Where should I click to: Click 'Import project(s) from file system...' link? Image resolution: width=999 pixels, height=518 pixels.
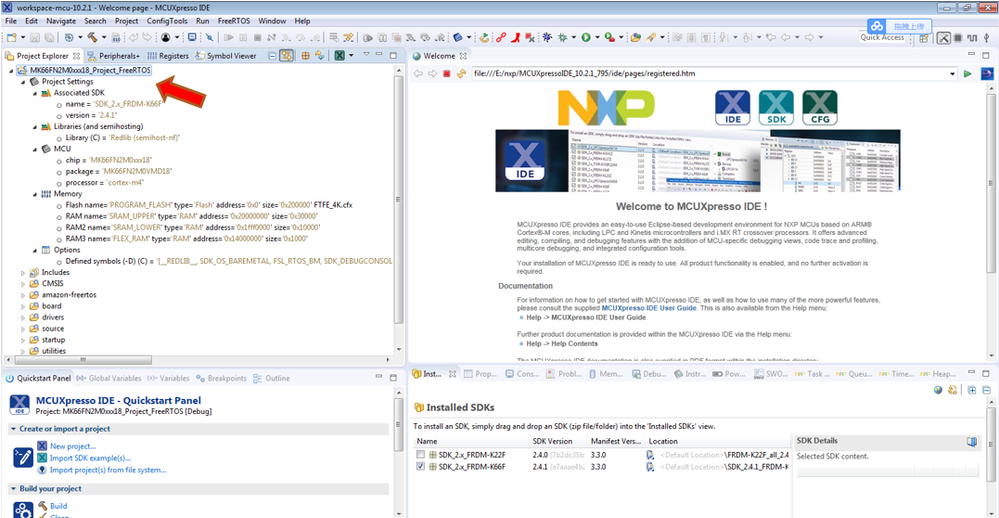[x=108, y=470]
